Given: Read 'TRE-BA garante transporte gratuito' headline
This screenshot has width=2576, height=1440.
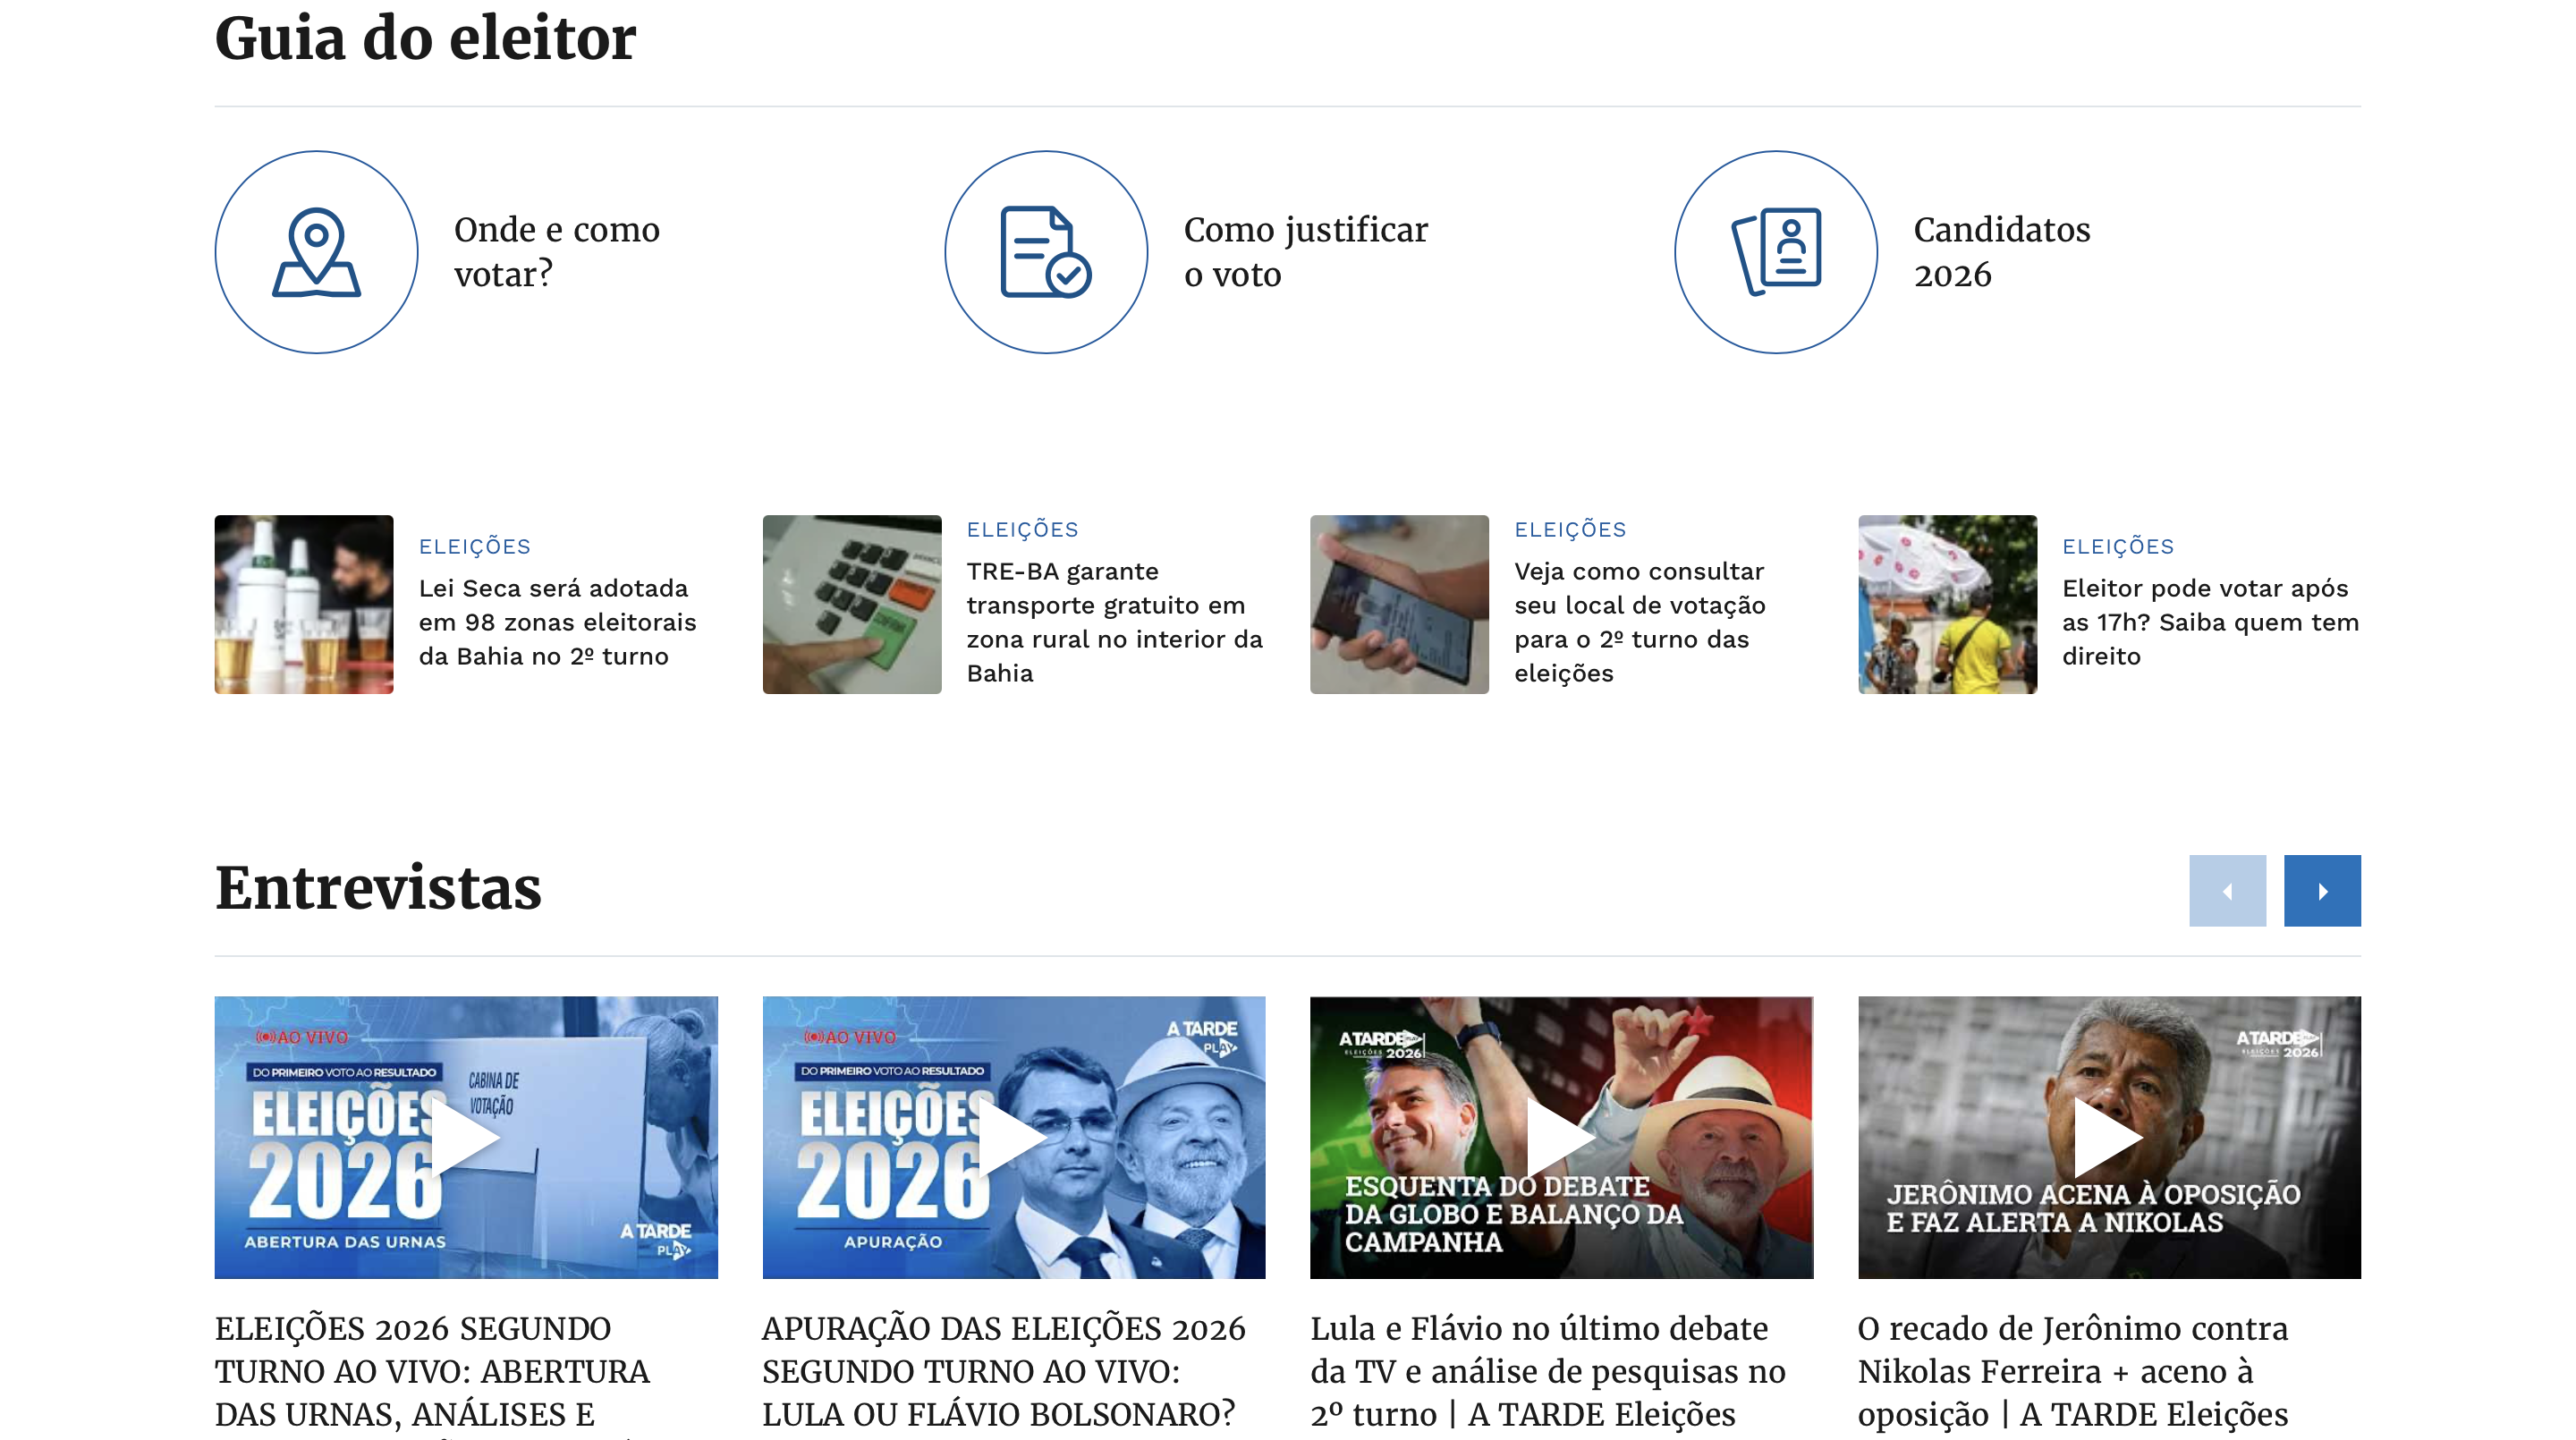Looking at the screenshot, I should point(1115,622).
